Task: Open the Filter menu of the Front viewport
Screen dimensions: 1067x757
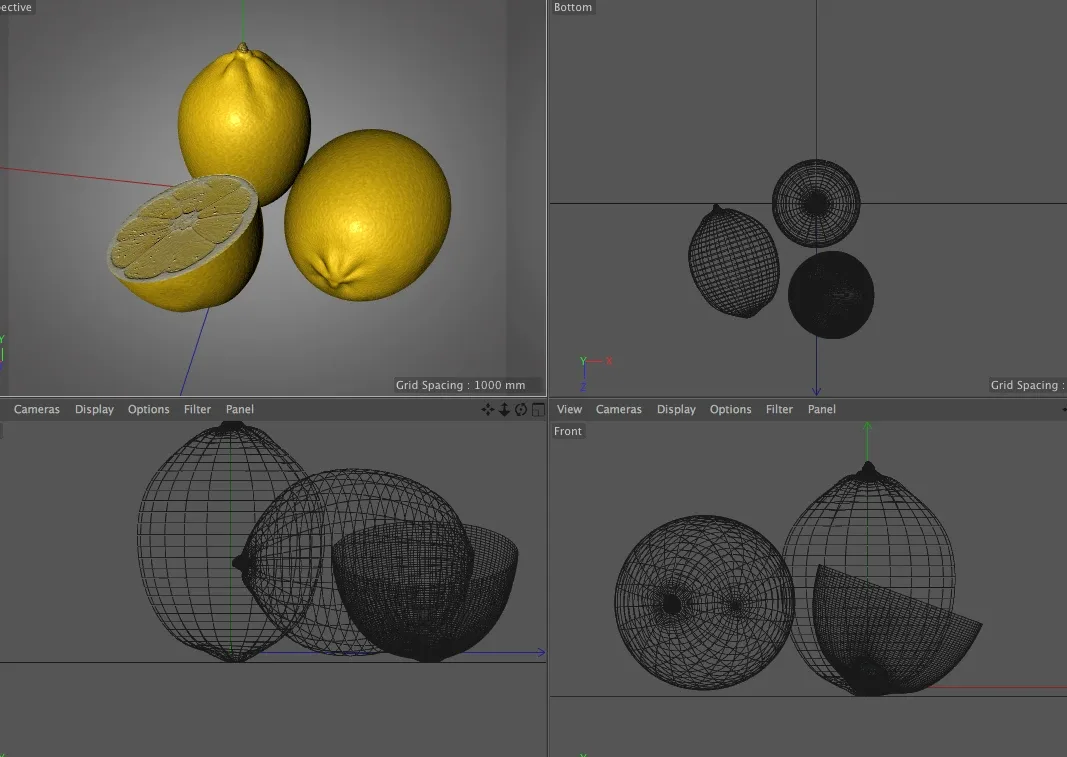Action: pos(779,409)
